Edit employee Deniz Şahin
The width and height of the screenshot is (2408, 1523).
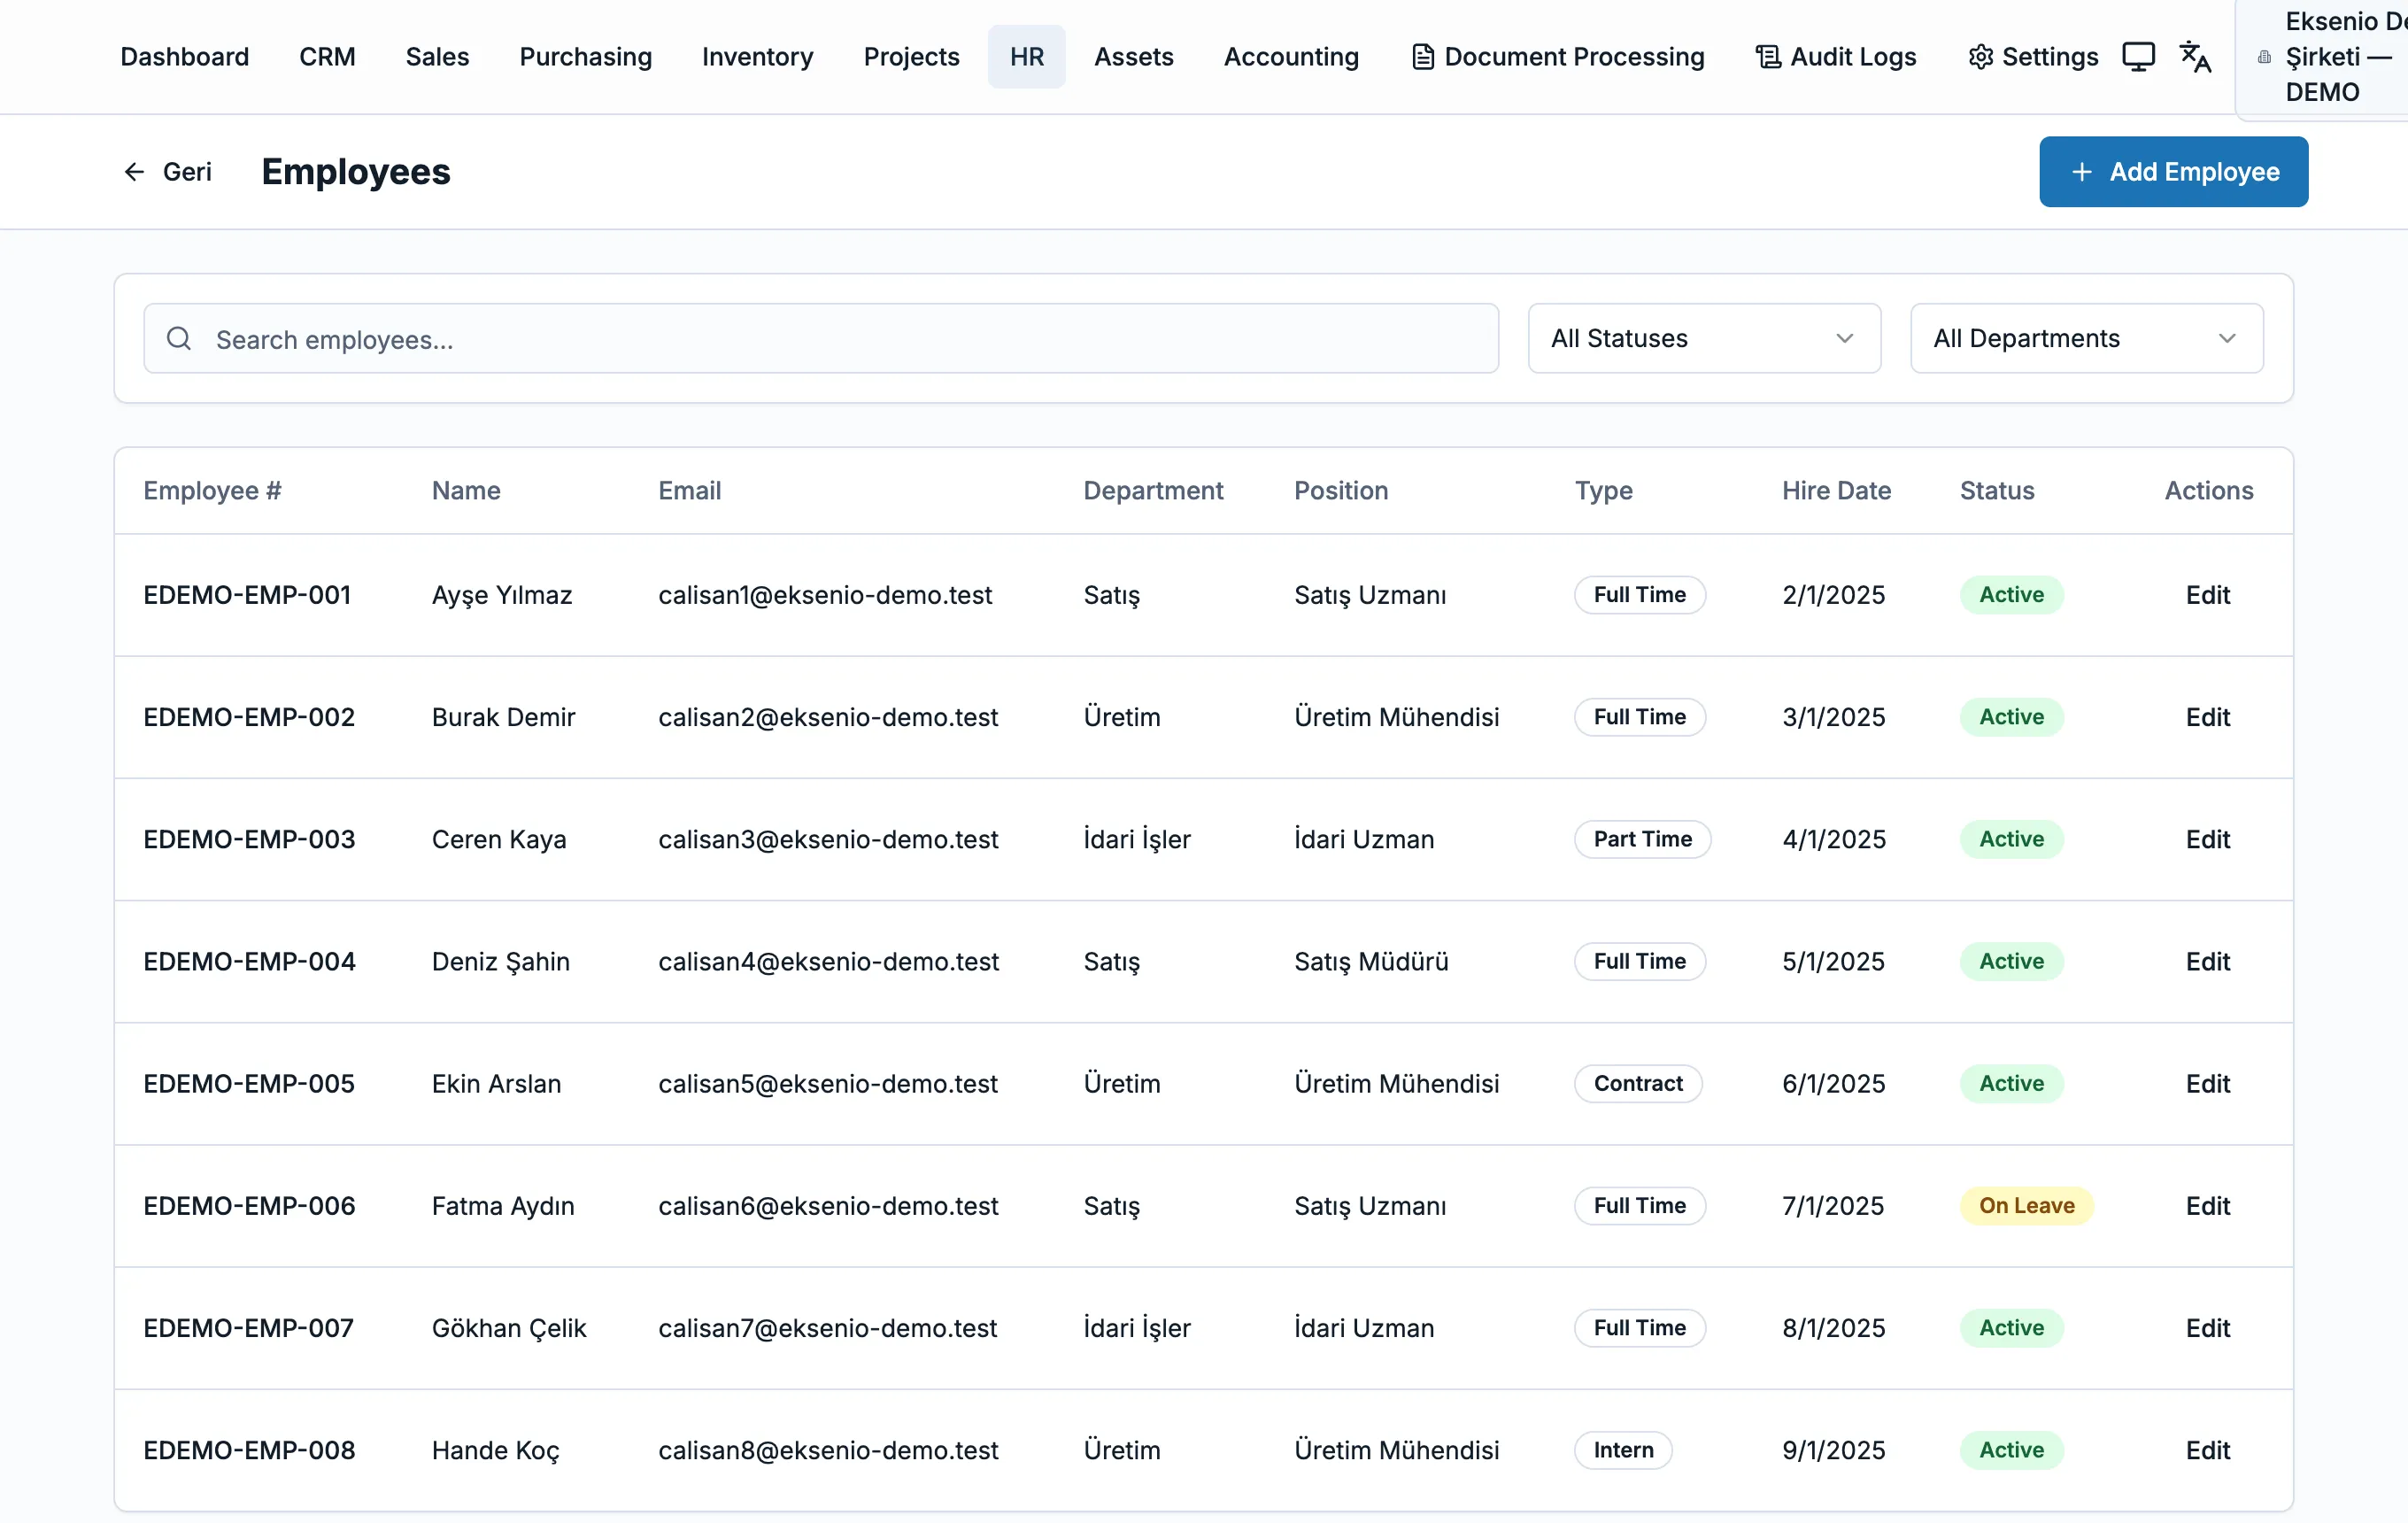coord(2207,961)
